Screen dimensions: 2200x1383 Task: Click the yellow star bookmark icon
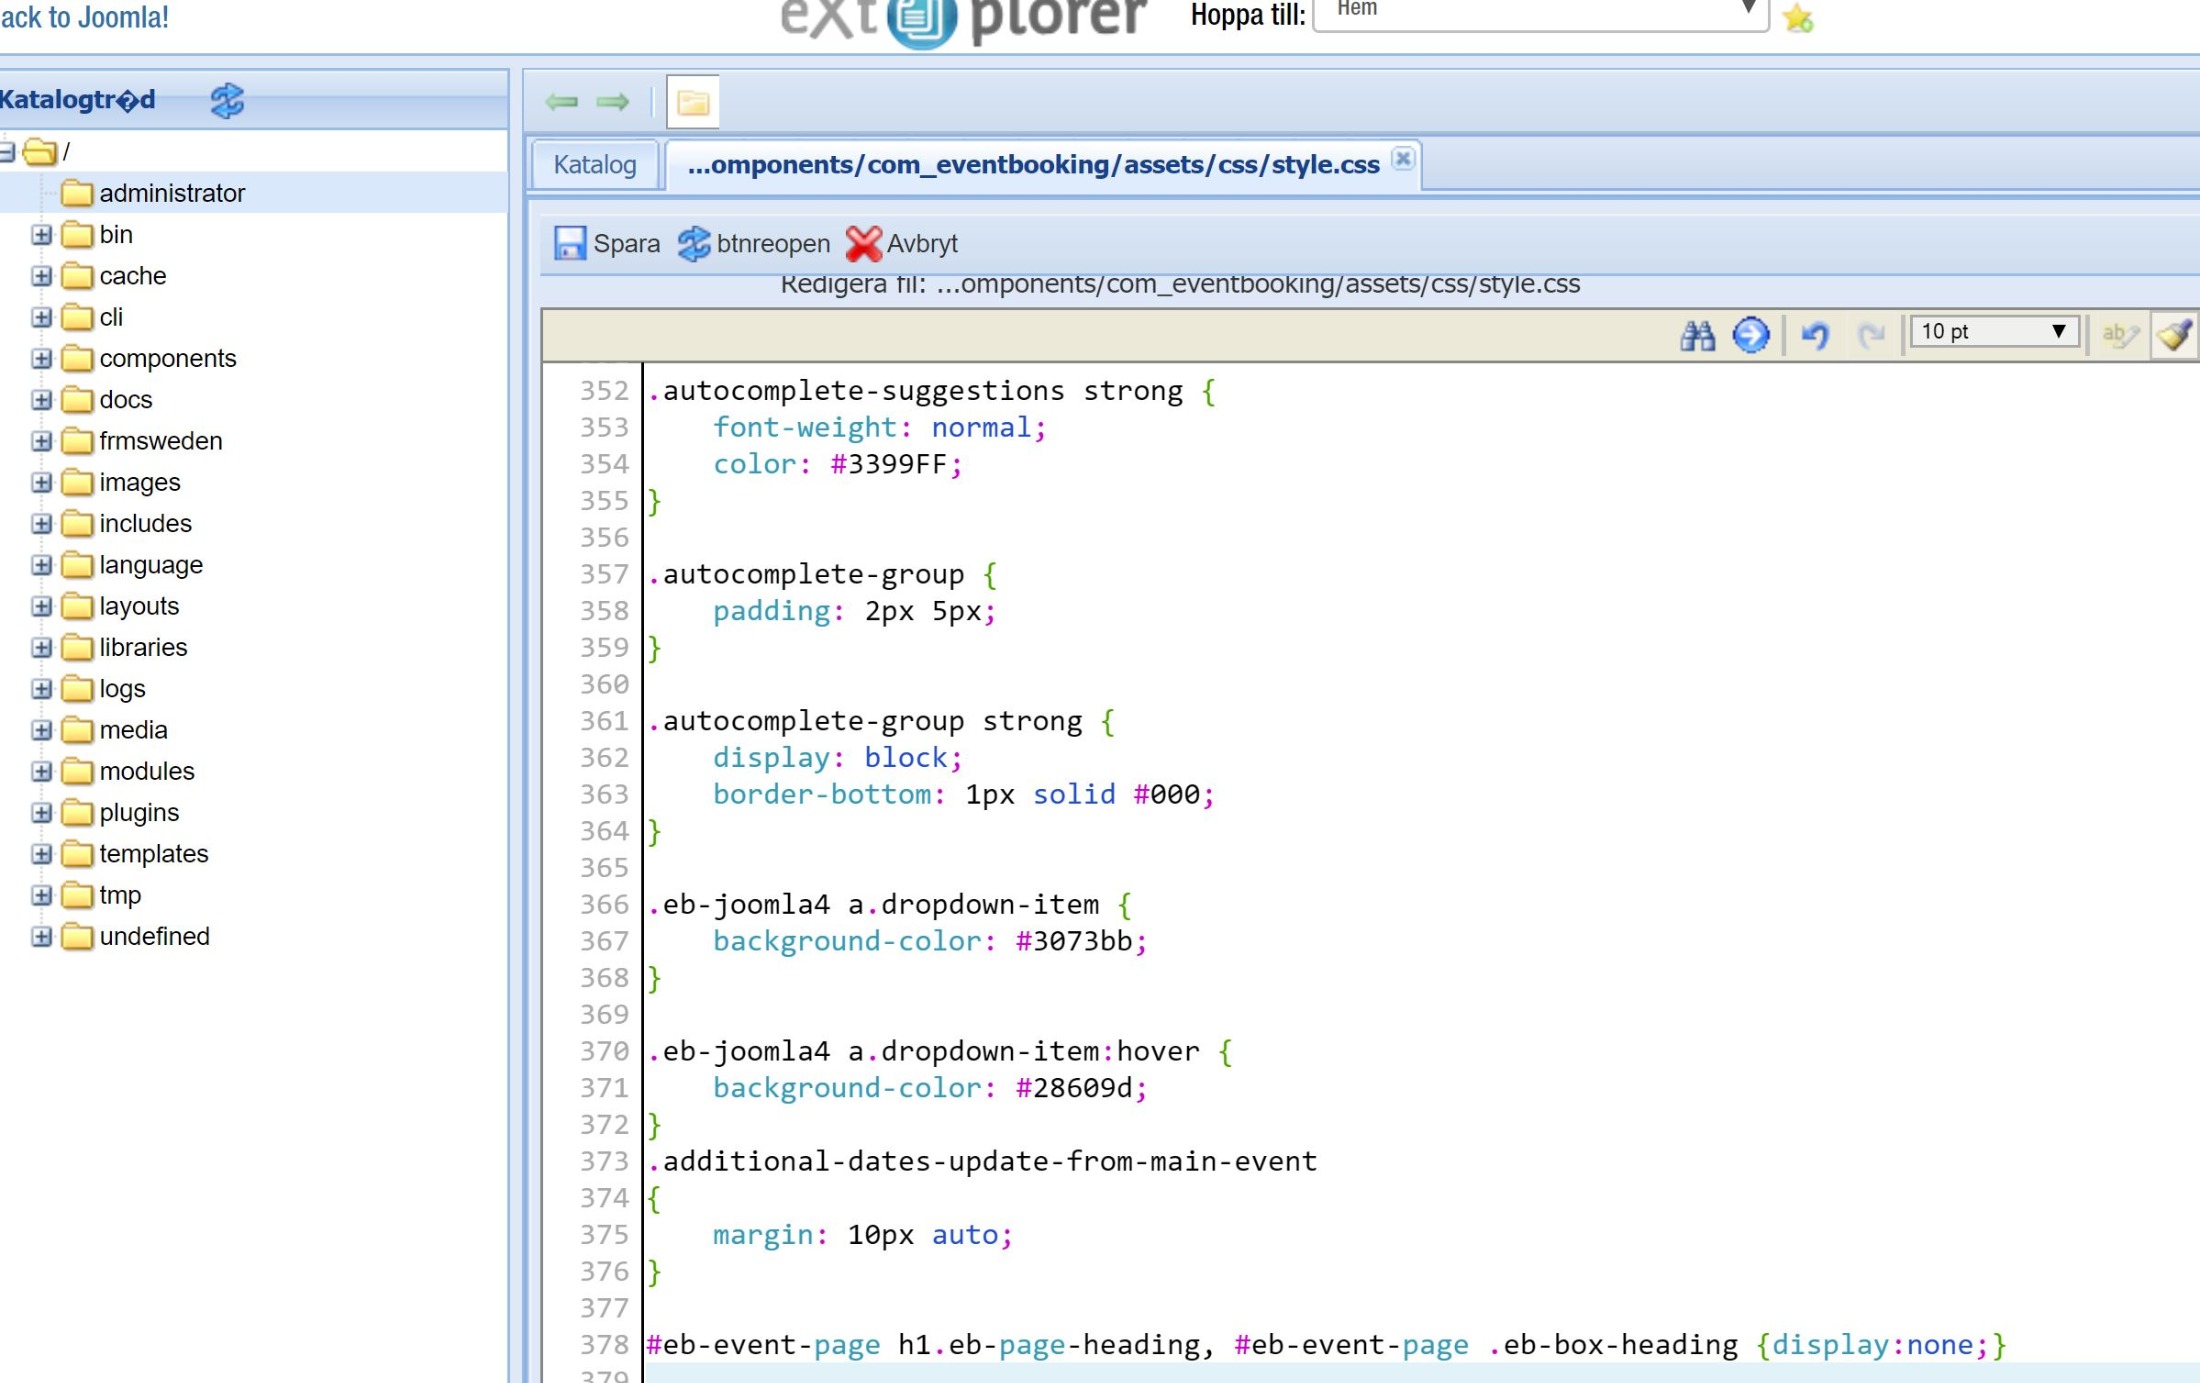1798,18
